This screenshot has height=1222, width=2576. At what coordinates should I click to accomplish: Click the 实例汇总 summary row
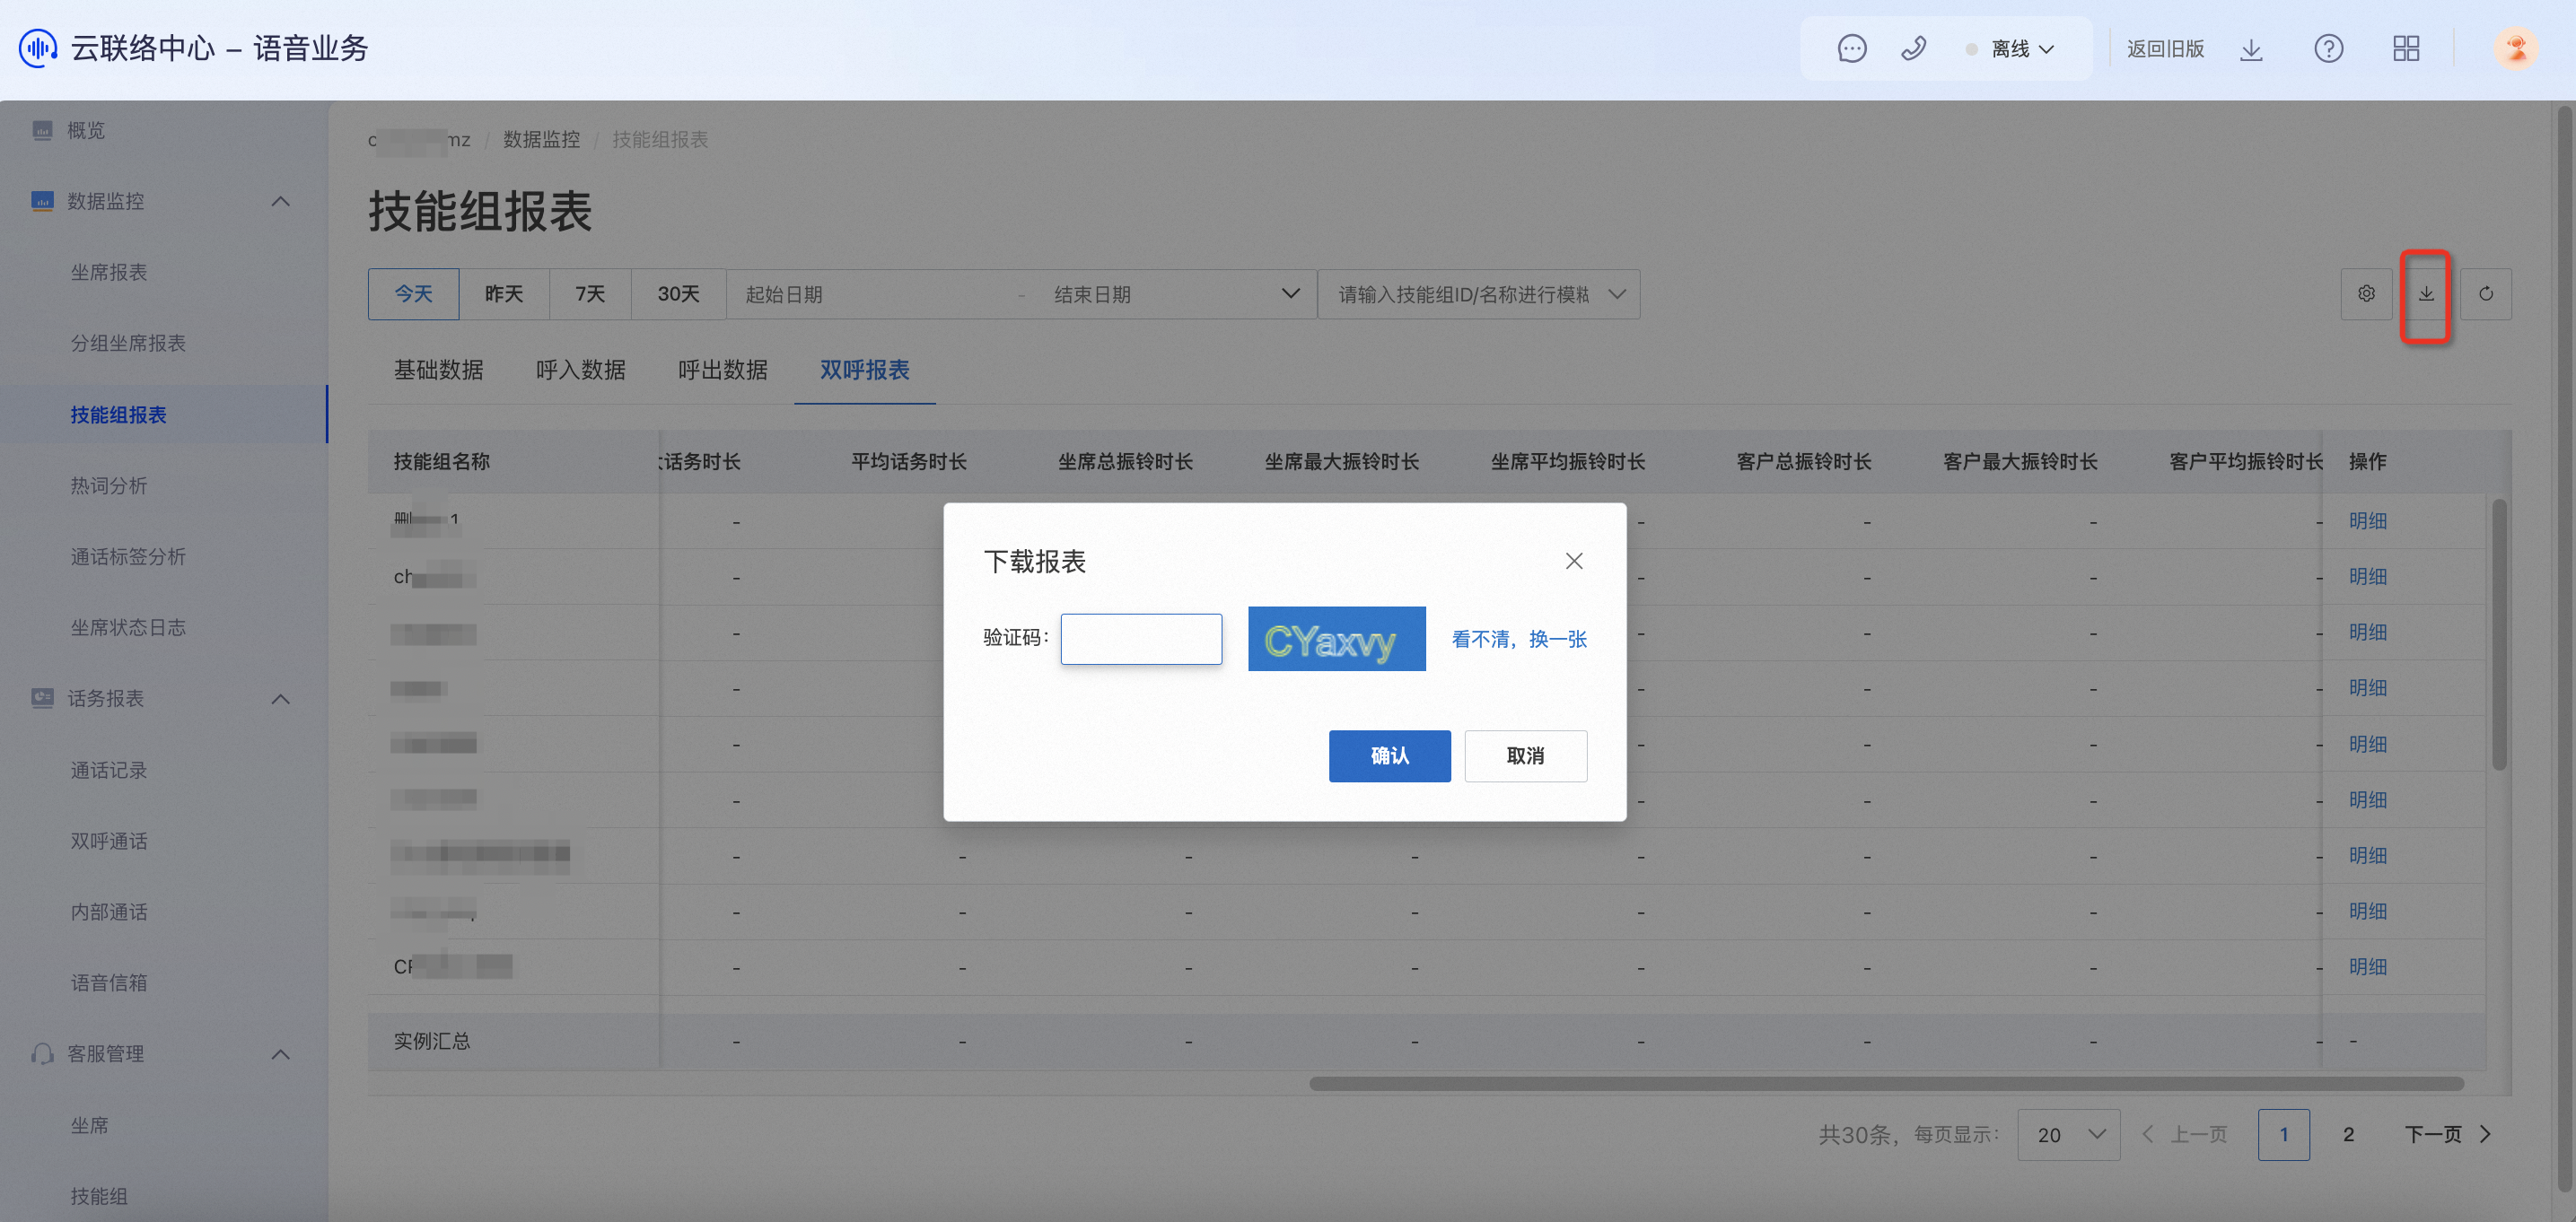(x=1426, y=1041)
